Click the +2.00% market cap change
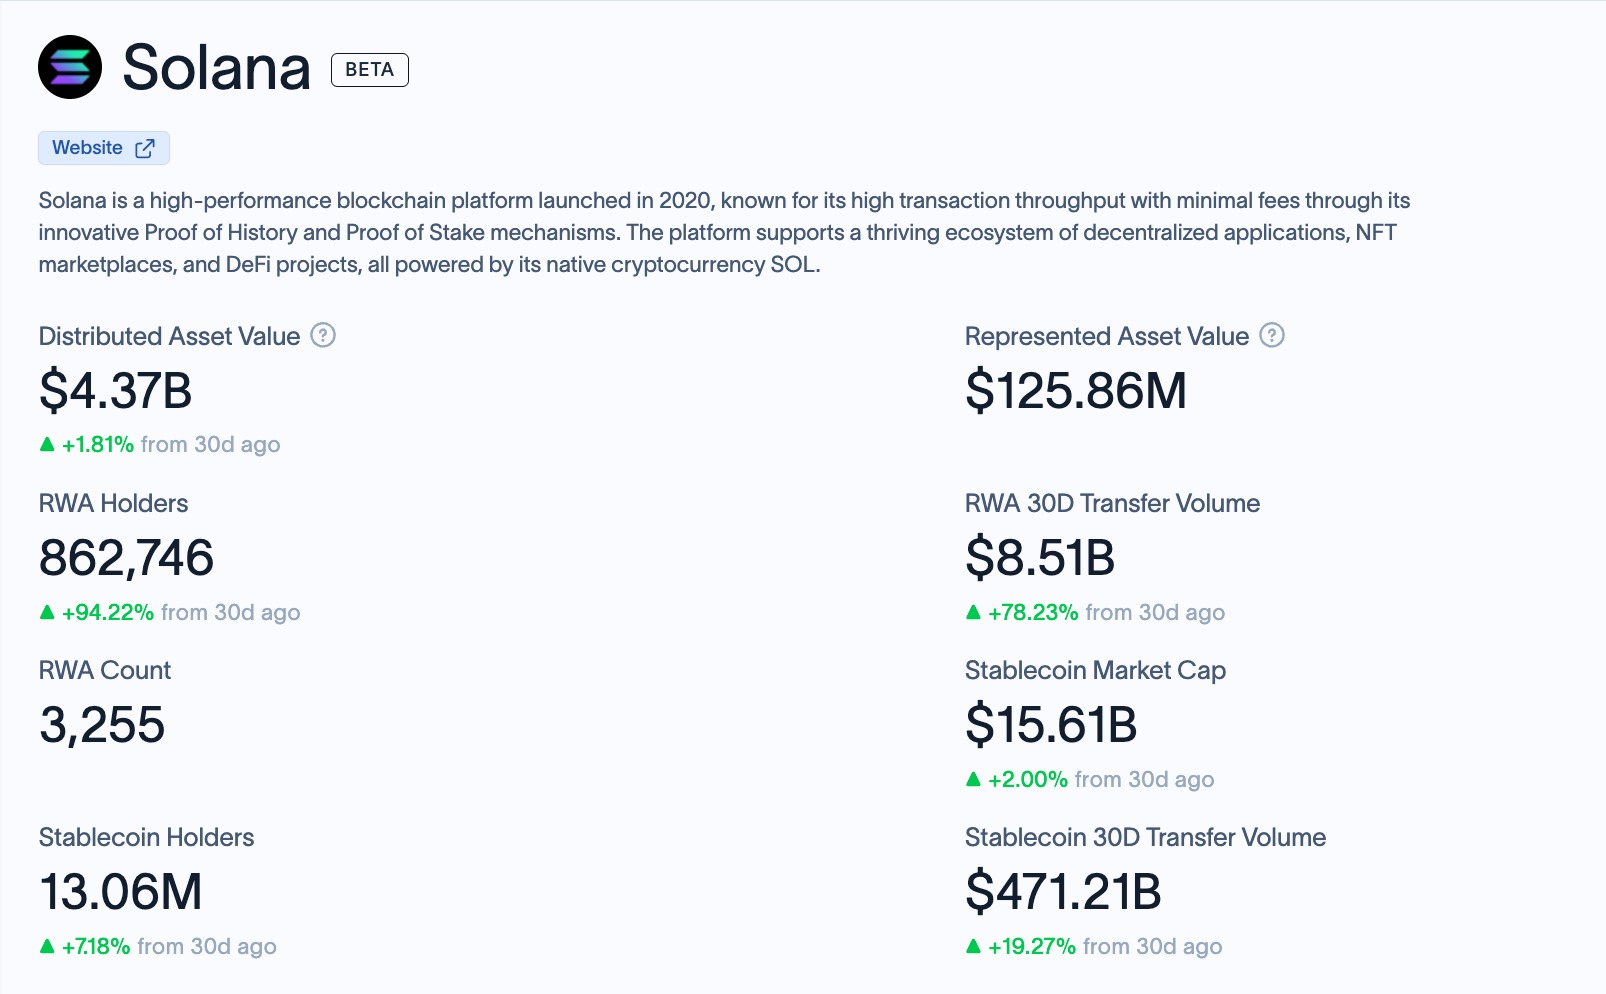Image resolution: width=1606 pixels, height=994 pixels. pos(1028,779)
